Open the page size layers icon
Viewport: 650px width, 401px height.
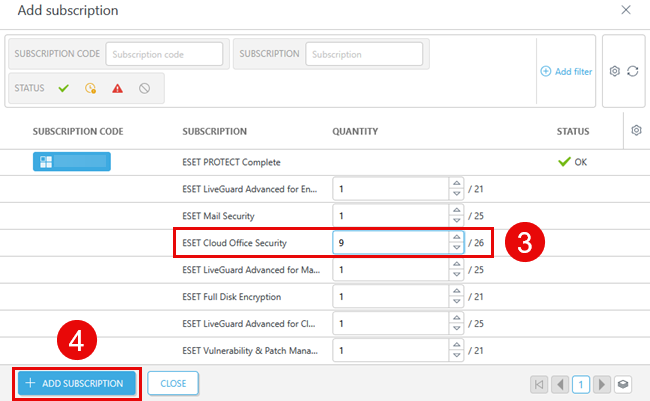[623, 384]
